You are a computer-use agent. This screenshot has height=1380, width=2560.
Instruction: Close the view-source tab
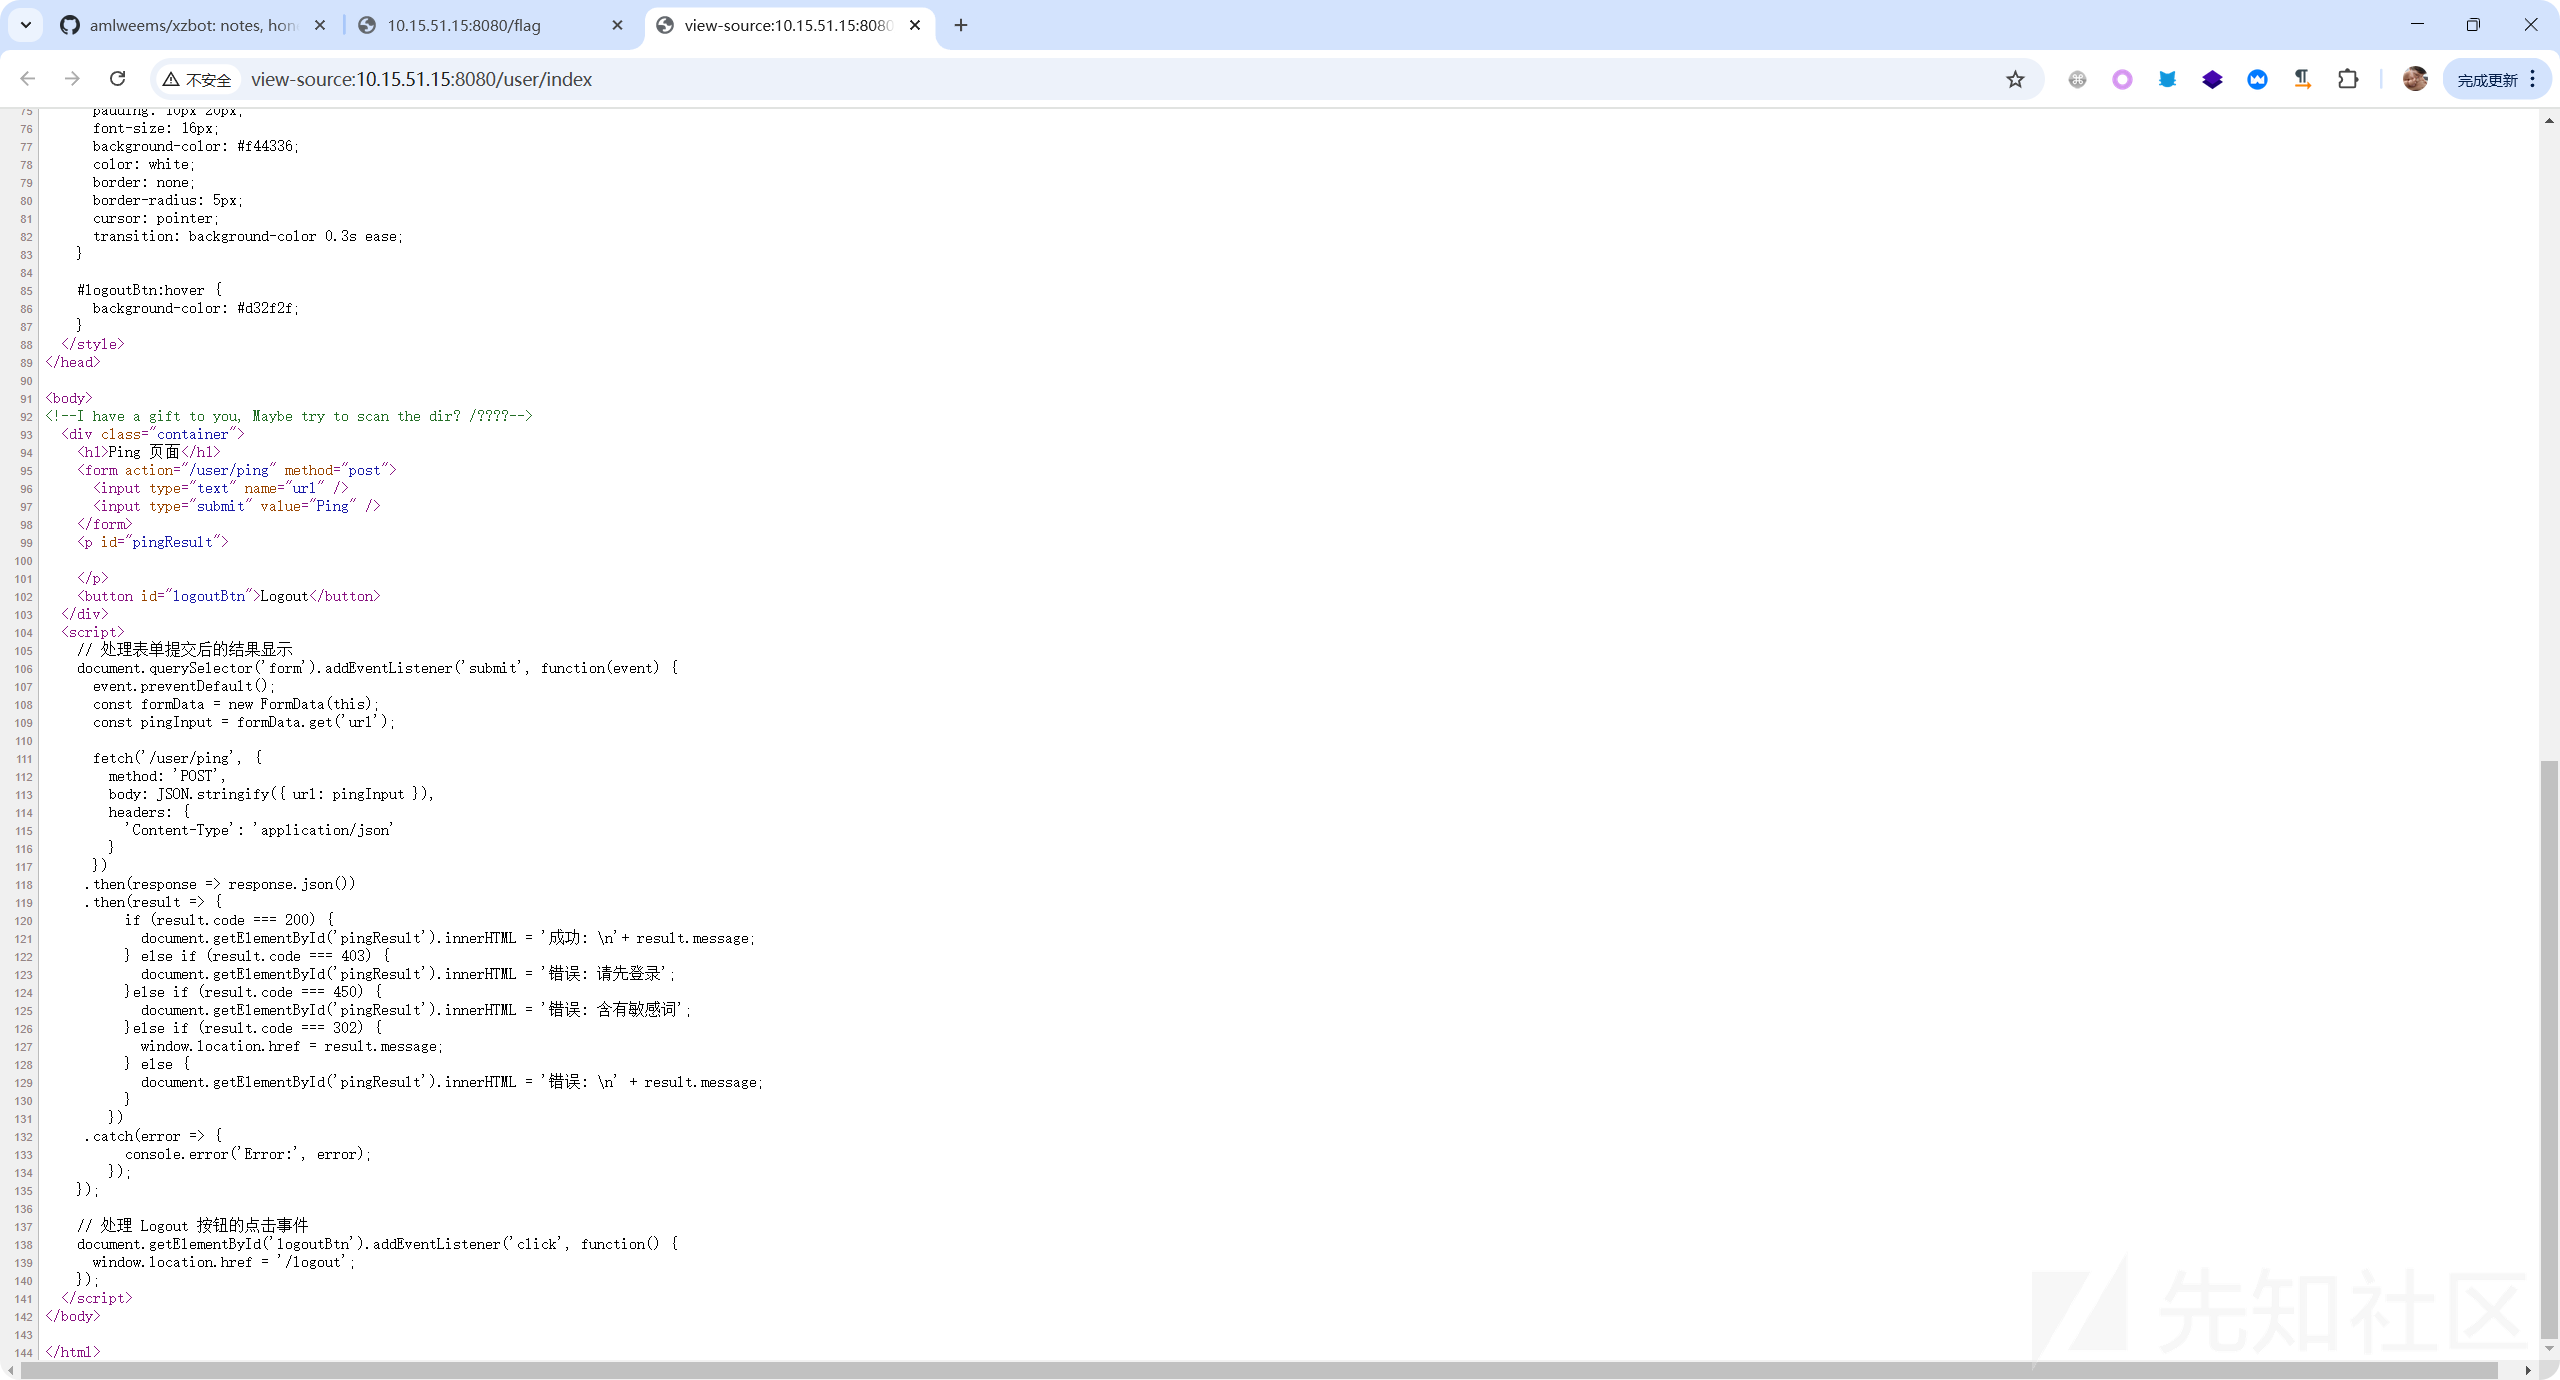click(915, 25)
